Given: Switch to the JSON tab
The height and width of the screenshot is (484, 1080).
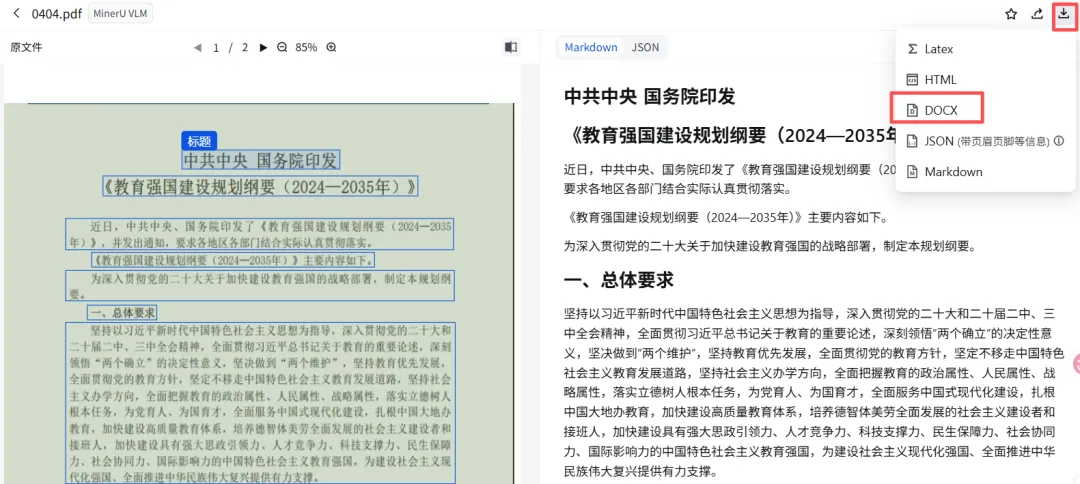Looking at the screenshot, I should pos(645,48).
